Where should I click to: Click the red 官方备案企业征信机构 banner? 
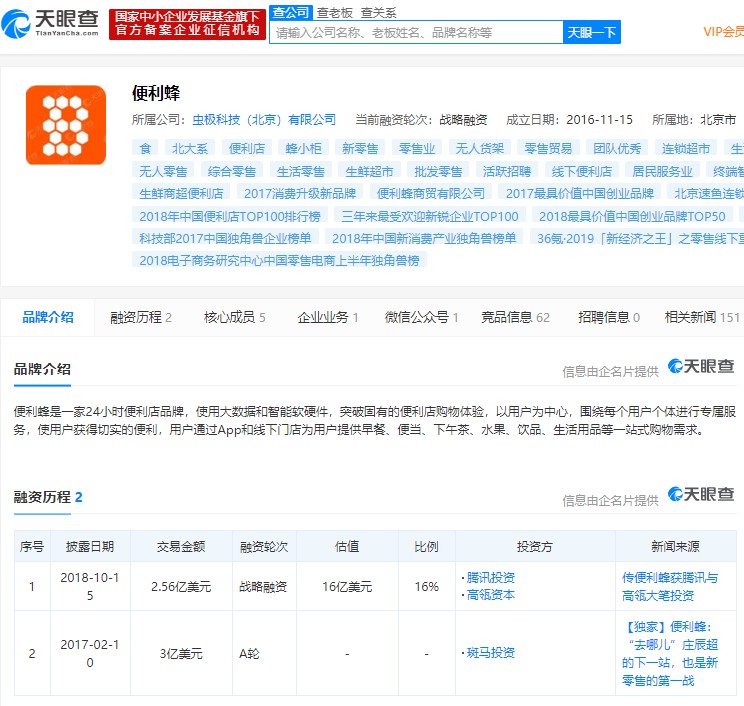[187, 24]
